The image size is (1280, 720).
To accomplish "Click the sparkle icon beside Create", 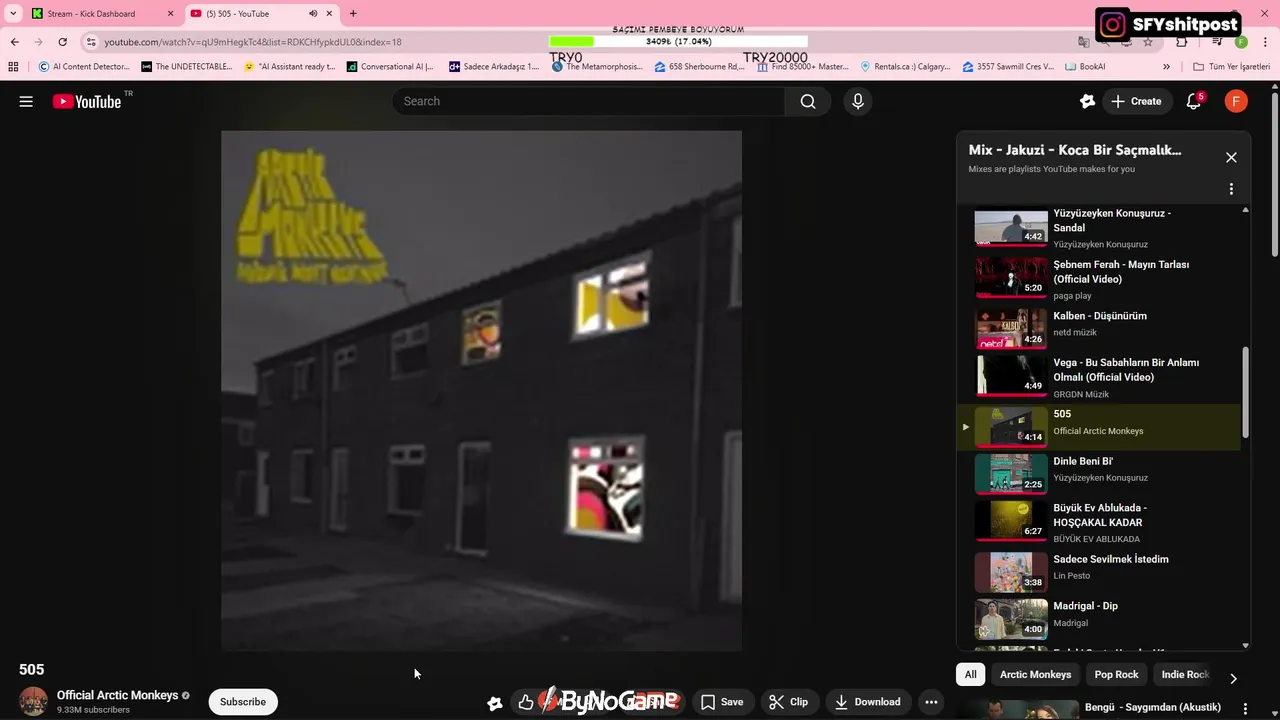I will (x=1088, y=101).
